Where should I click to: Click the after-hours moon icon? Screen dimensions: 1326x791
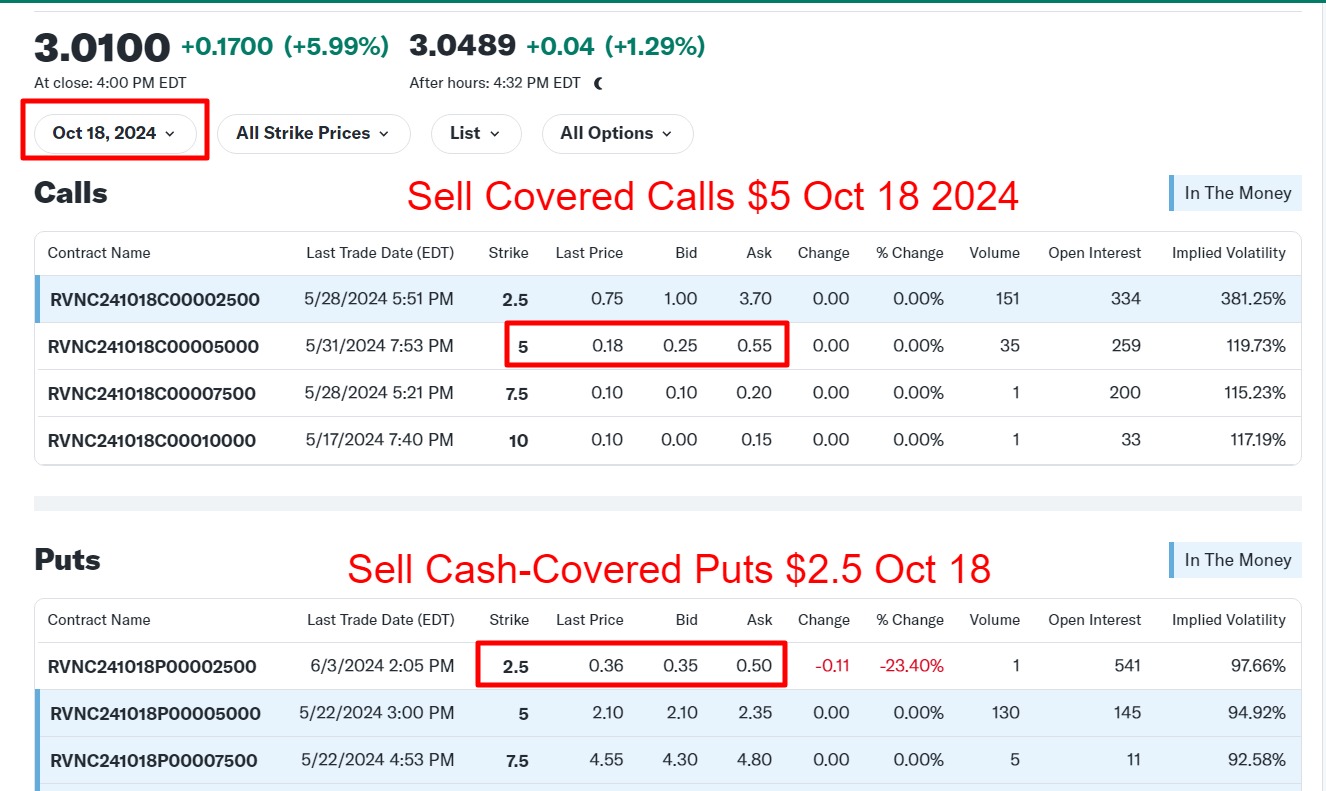pos(599,83)
